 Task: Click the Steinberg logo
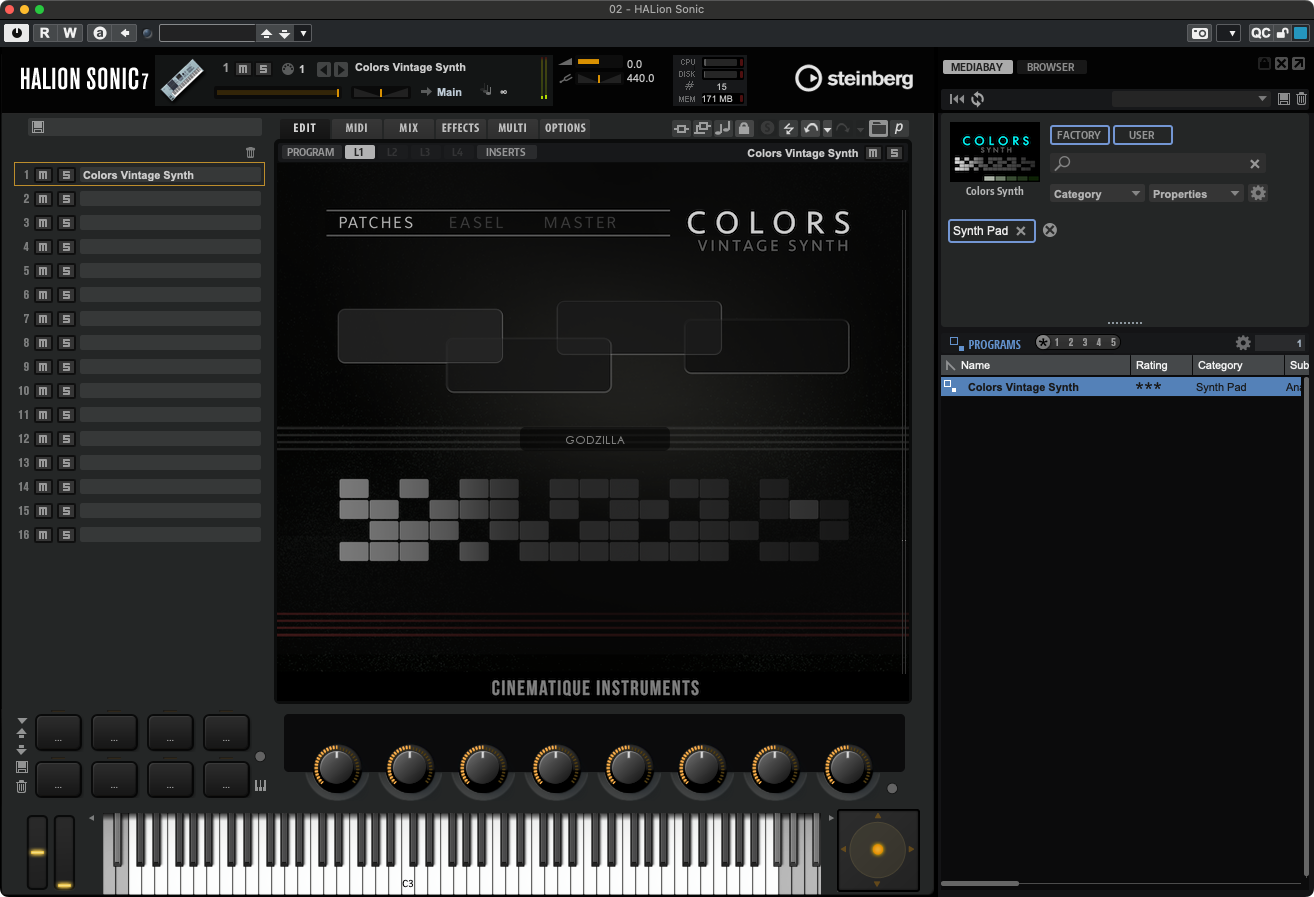click(853, 78)
